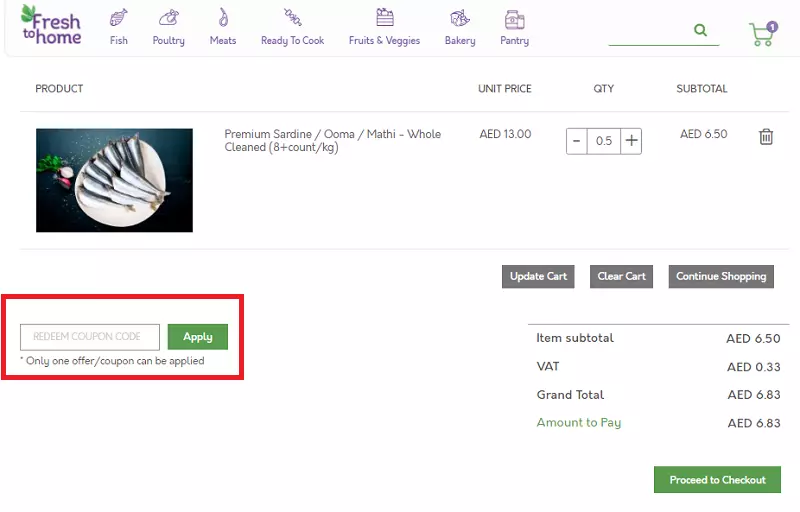Screen dimensions: 800x512
Task: Click the Grand Total label
Action: [570, 395]
